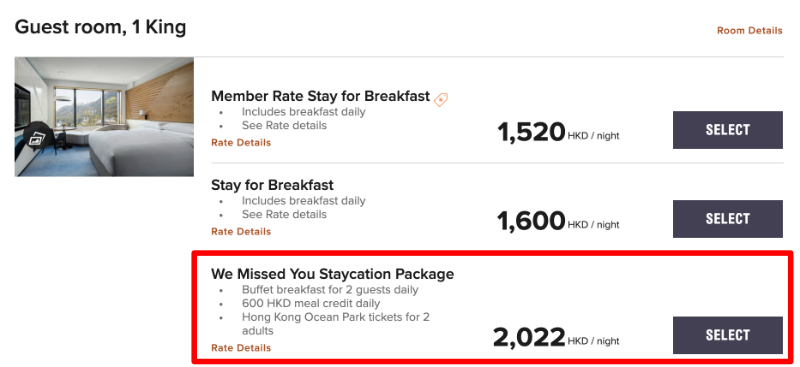The image size is (800, 367).
Task: Click the 2,022 HKD per night price
Action: 556,337
